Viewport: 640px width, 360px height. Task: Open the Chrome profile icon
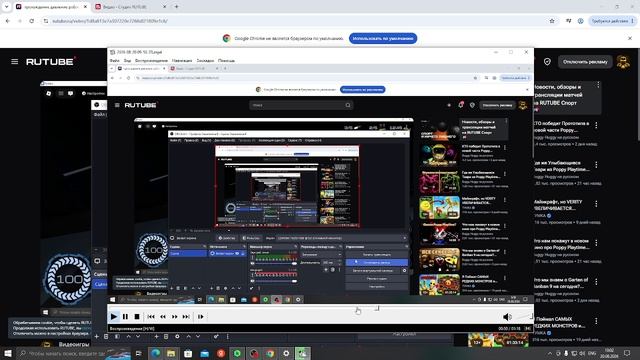(x=580, y=21)
